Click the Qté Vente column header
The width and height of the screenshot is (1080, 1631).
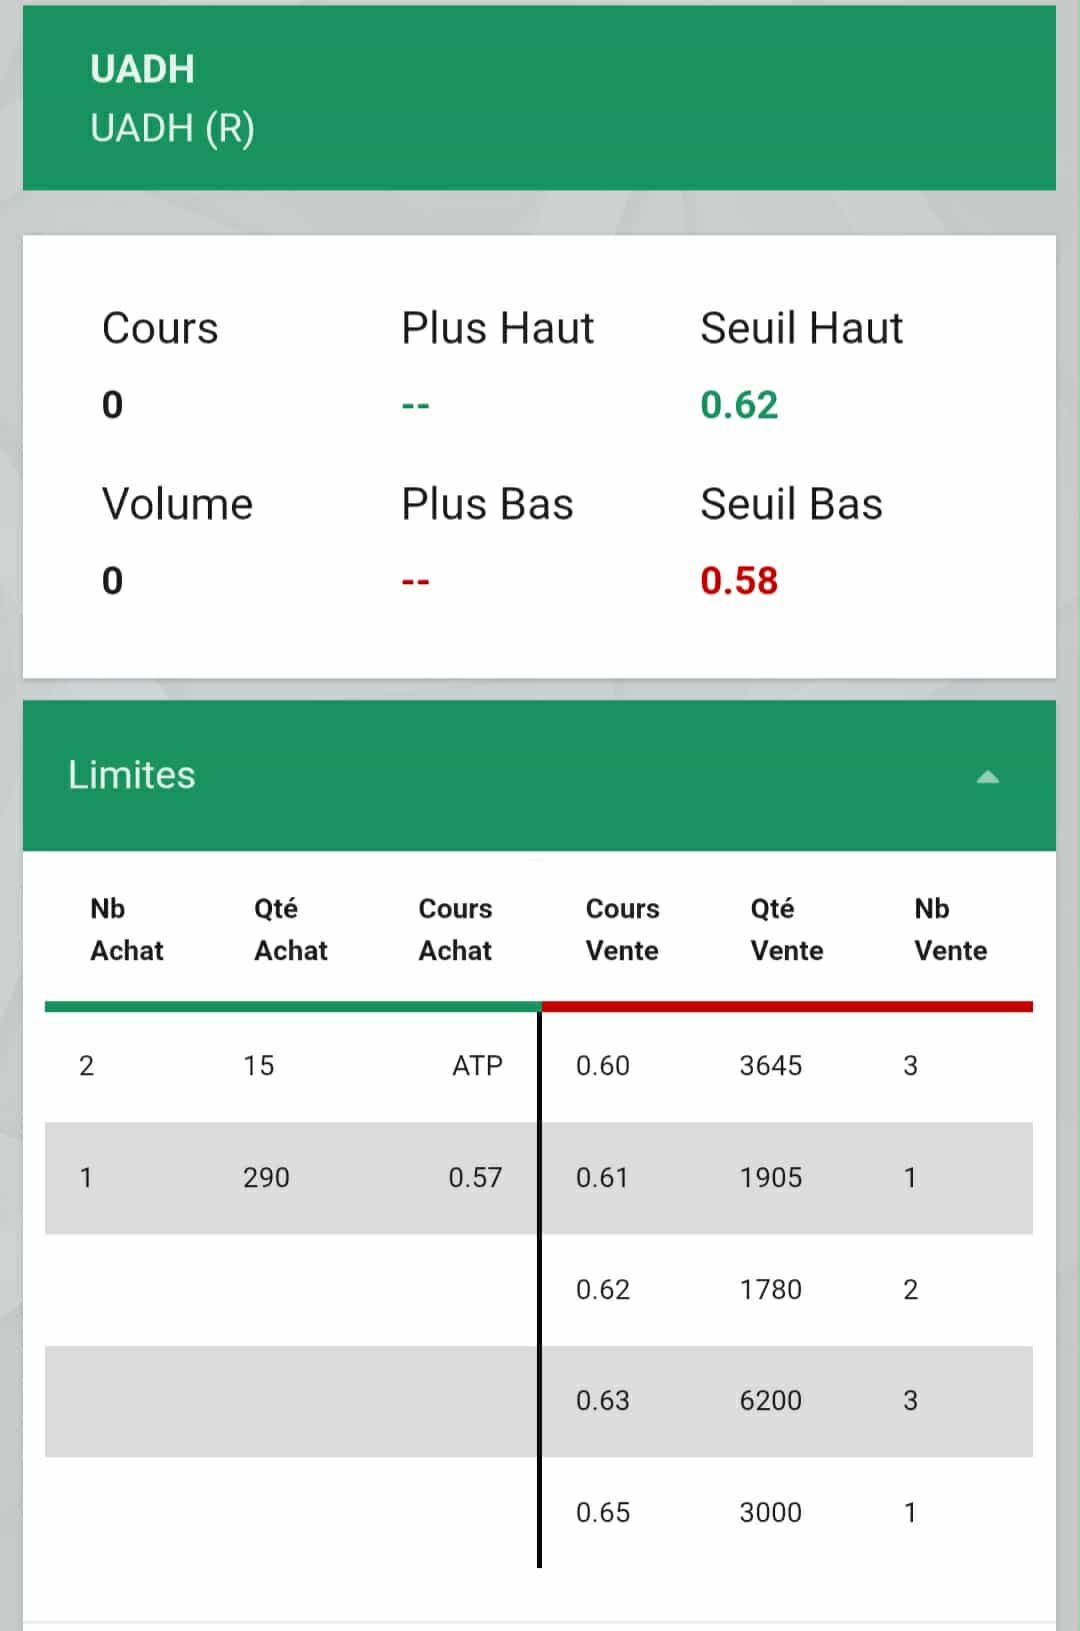(x=786, y=929)
